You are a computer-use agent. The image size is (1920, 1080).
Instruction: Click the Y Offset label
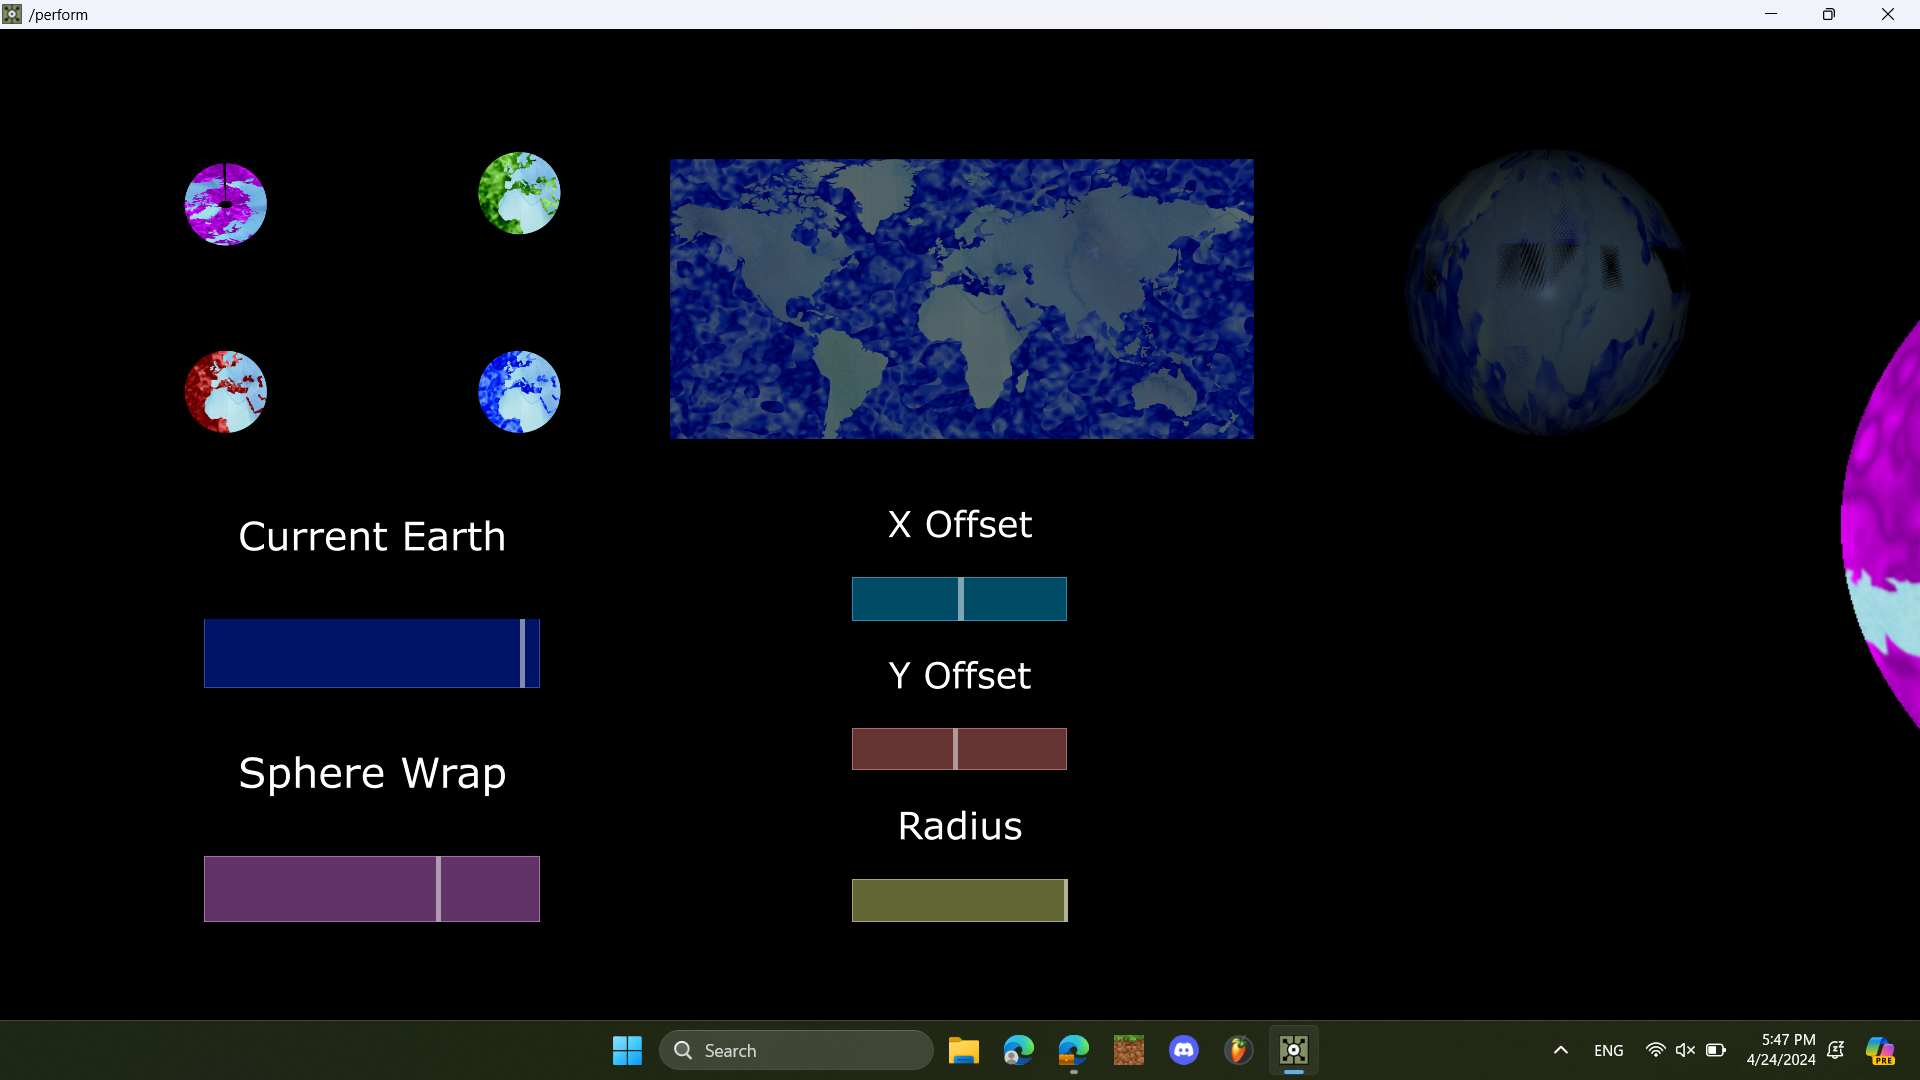(x=960, y=676)
